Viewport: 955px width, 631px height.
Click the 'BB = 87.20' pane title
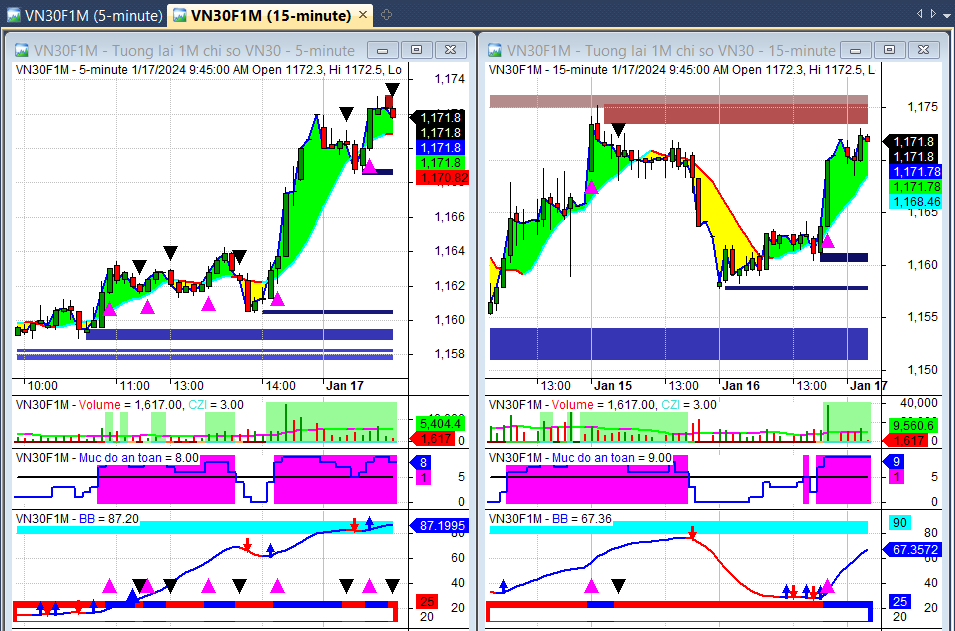[x=77, y=519]
